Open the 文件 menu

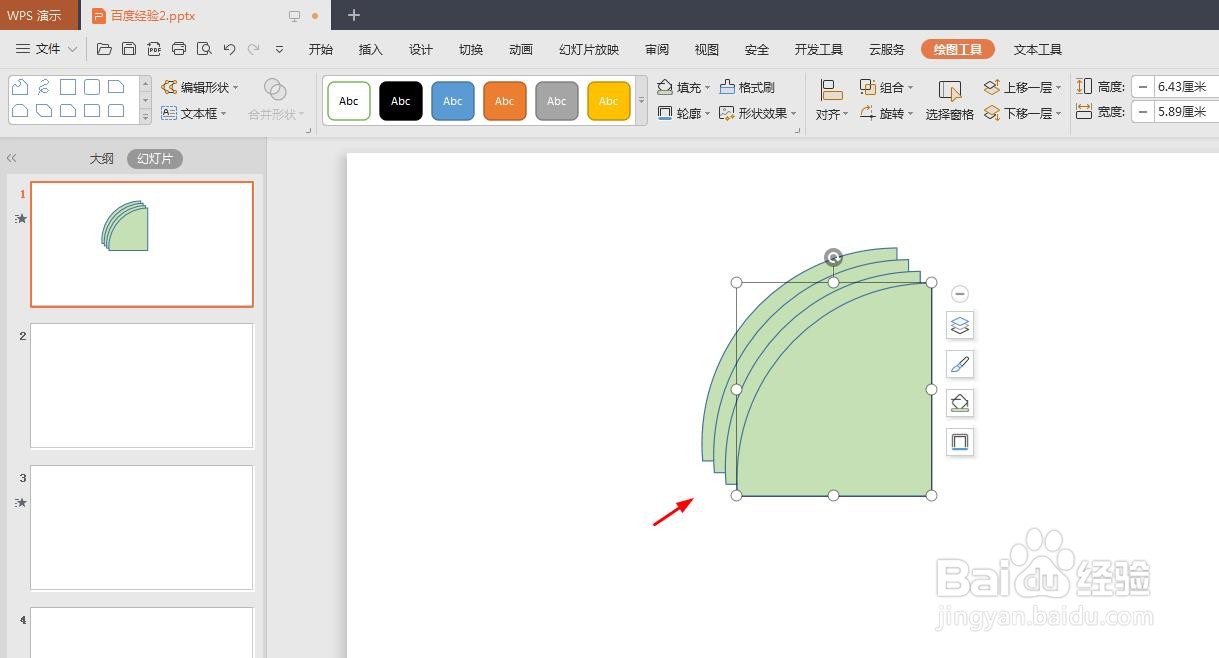click(x=46, y=49)
